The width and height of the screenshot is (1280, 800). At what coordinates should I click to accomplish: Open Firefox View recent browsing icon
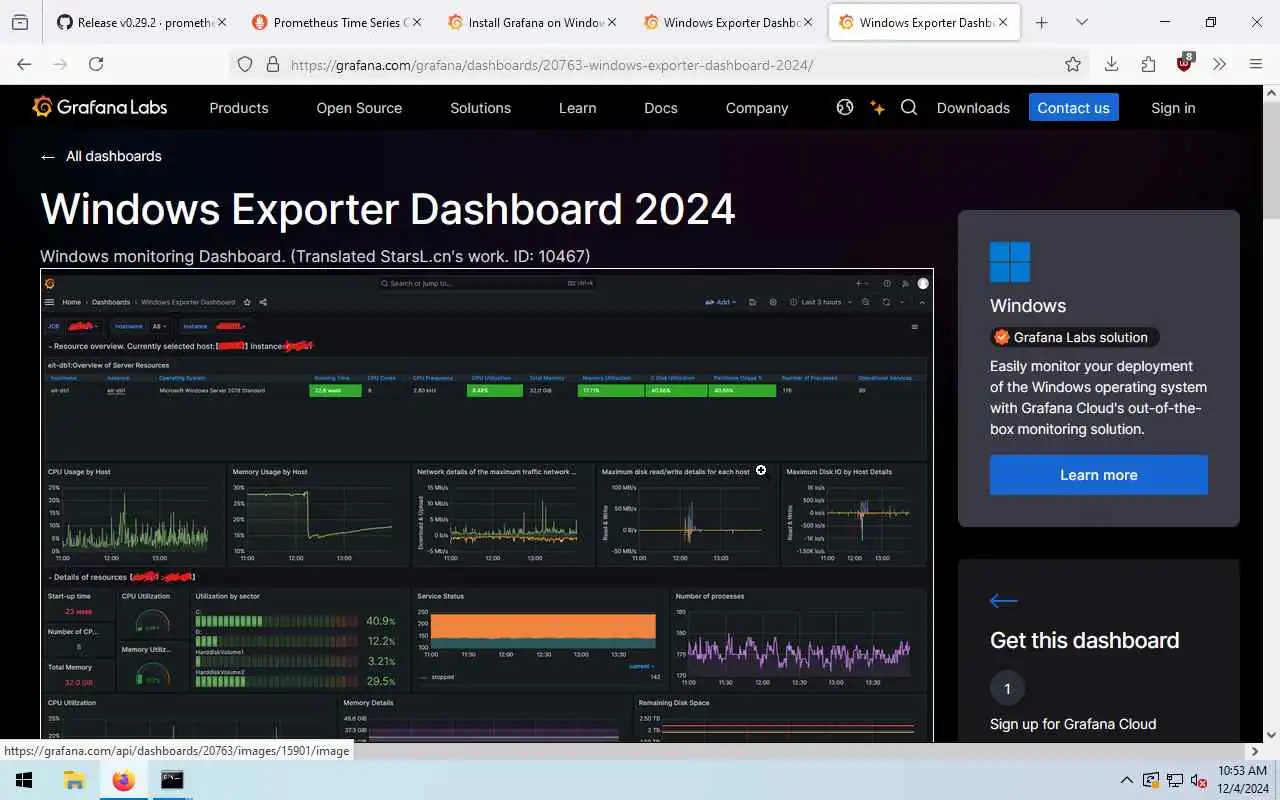(20, 22)
